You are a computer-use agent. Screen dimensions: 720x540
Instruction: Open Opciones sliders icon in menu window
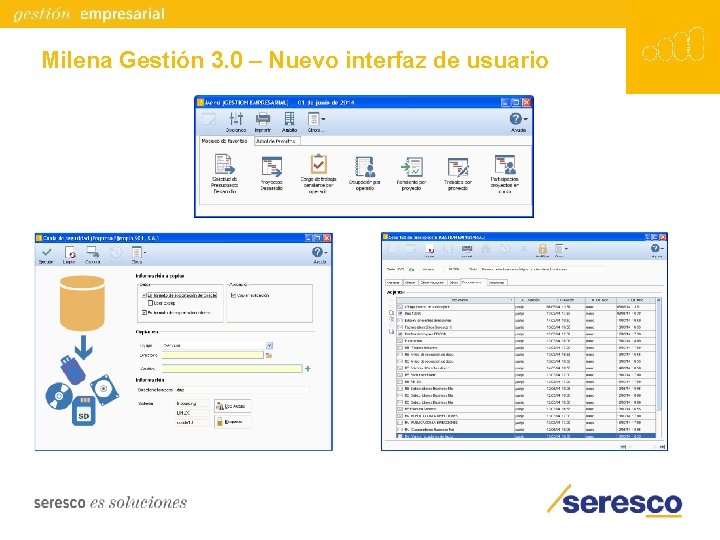point(236,119)
